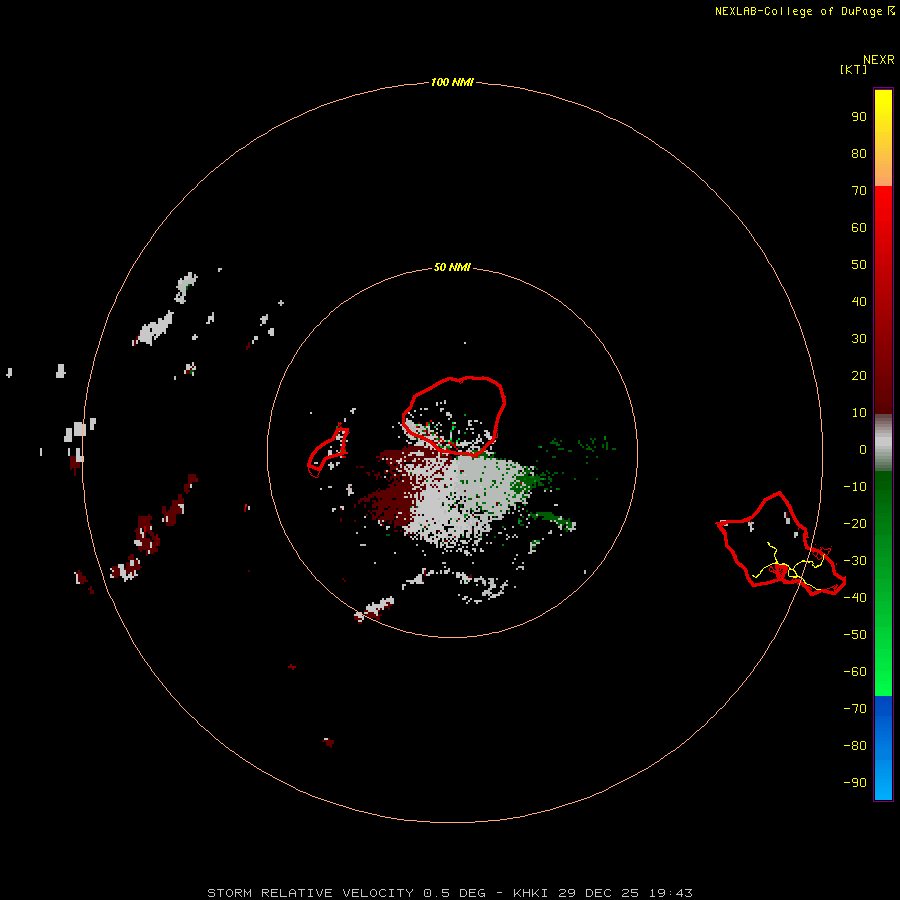This screenshot has width=900, height=900.
Task: Select the 100 NMI range ring label
Action: 452,82
